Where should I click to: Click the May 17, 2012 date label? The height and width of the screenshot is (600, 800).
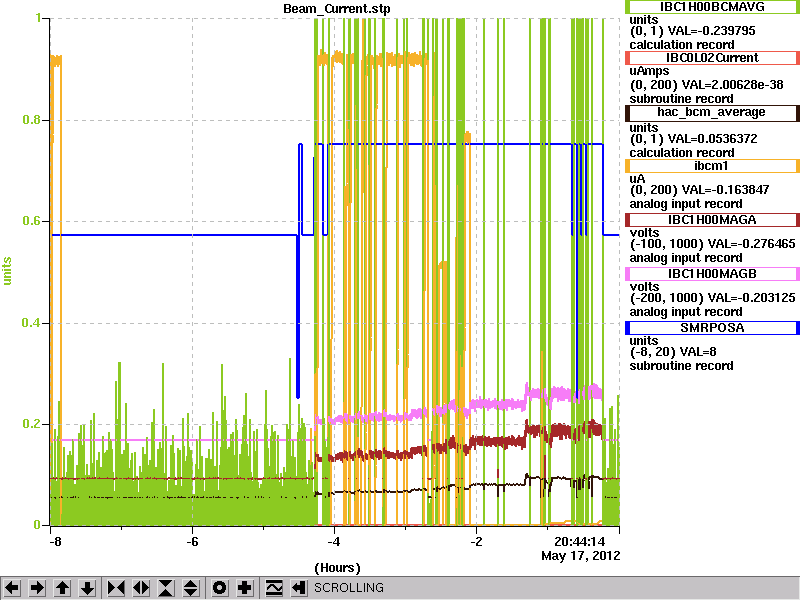point(581,556)
